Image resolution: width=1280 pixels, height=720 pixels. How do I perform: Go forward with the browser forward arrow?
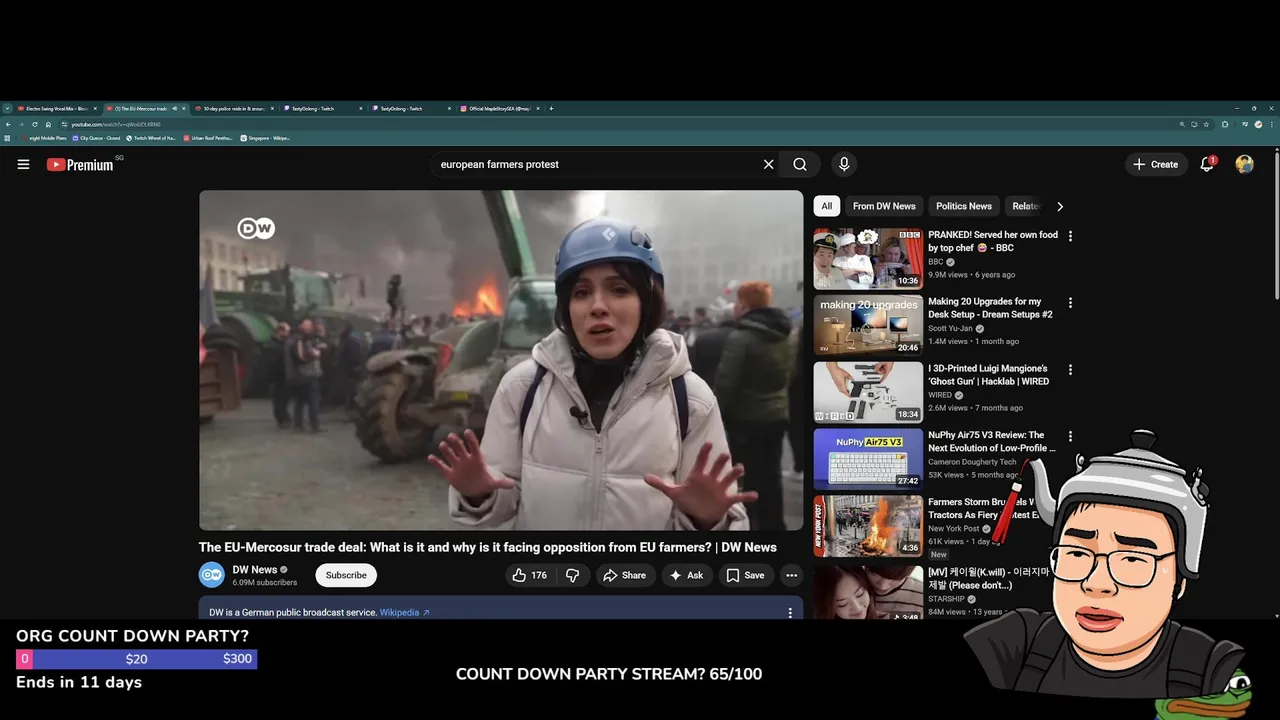[x=21, y=124]
